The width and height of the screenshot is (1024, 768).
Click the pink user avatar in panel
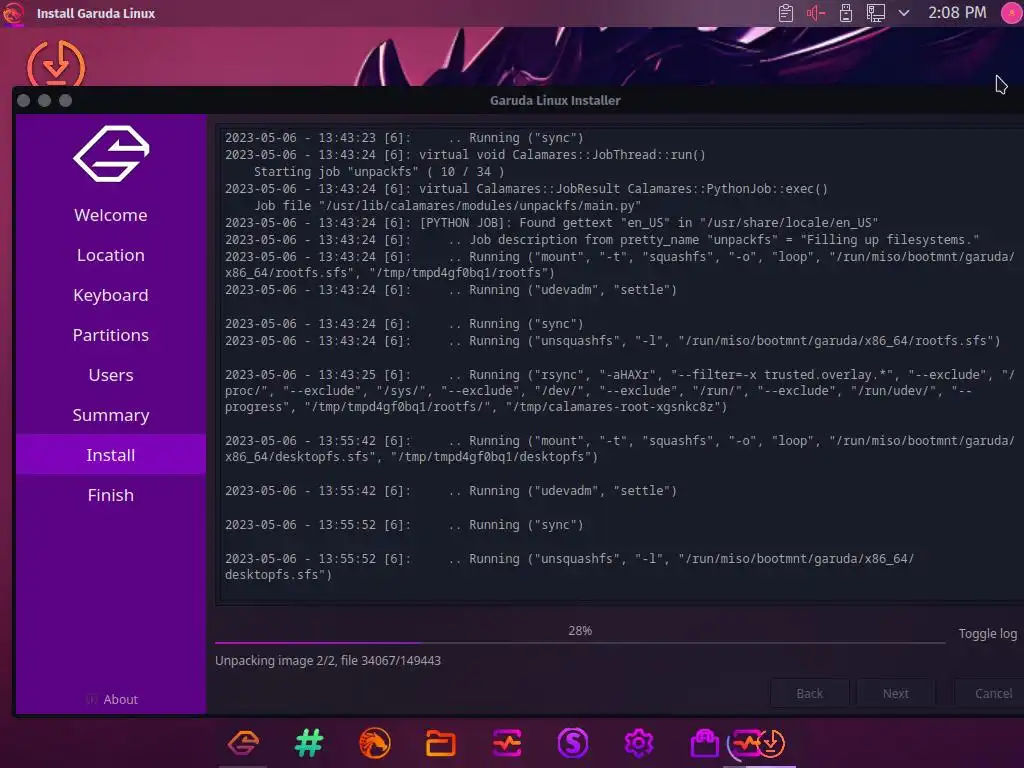pyautogui.click(x=1012, y=13)
